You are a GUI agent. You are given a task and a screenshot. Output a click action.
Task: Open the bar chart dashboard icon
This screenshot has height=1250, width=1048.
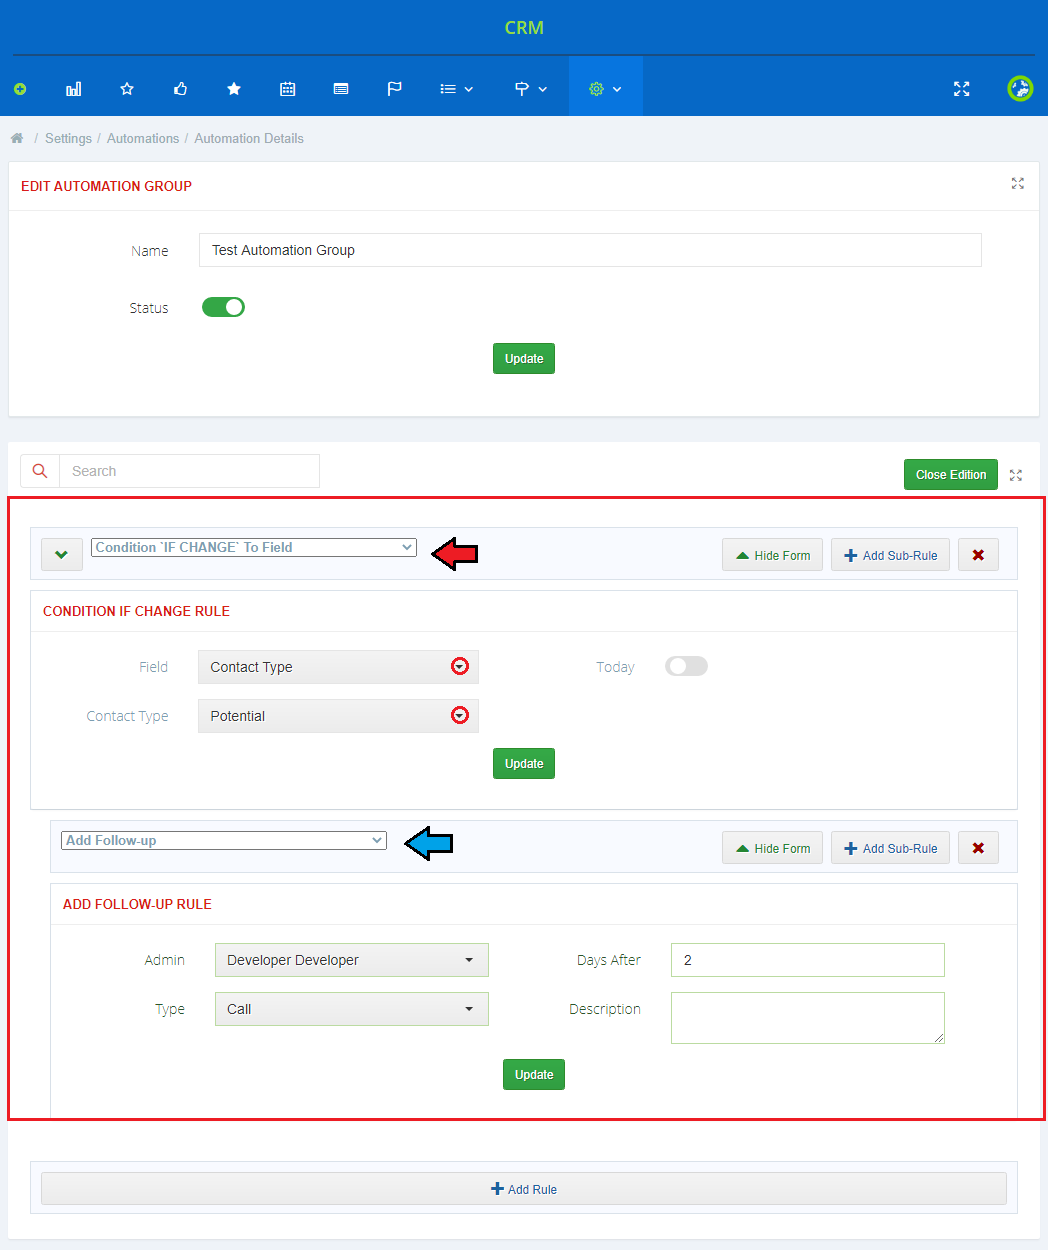(x=74, y=89)
